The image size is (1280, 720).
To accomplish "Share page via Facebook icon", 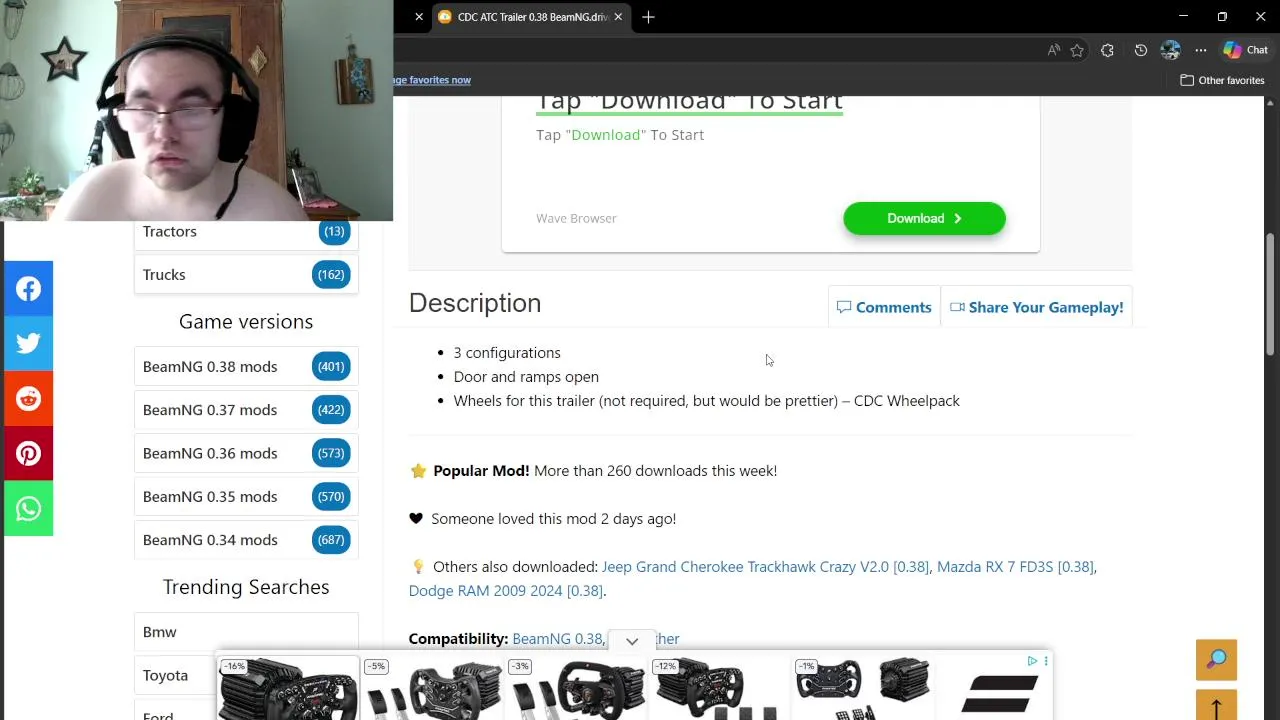I will pos(28,289).
